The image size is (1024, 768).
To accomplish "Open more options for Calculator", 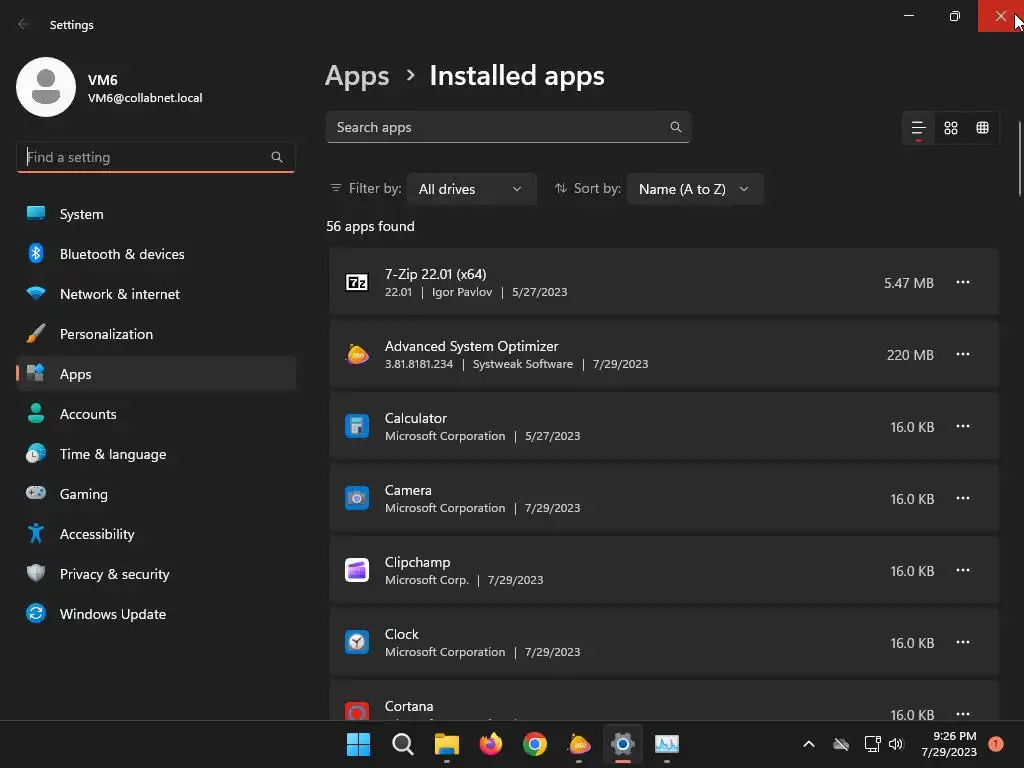I will [963, 427].
